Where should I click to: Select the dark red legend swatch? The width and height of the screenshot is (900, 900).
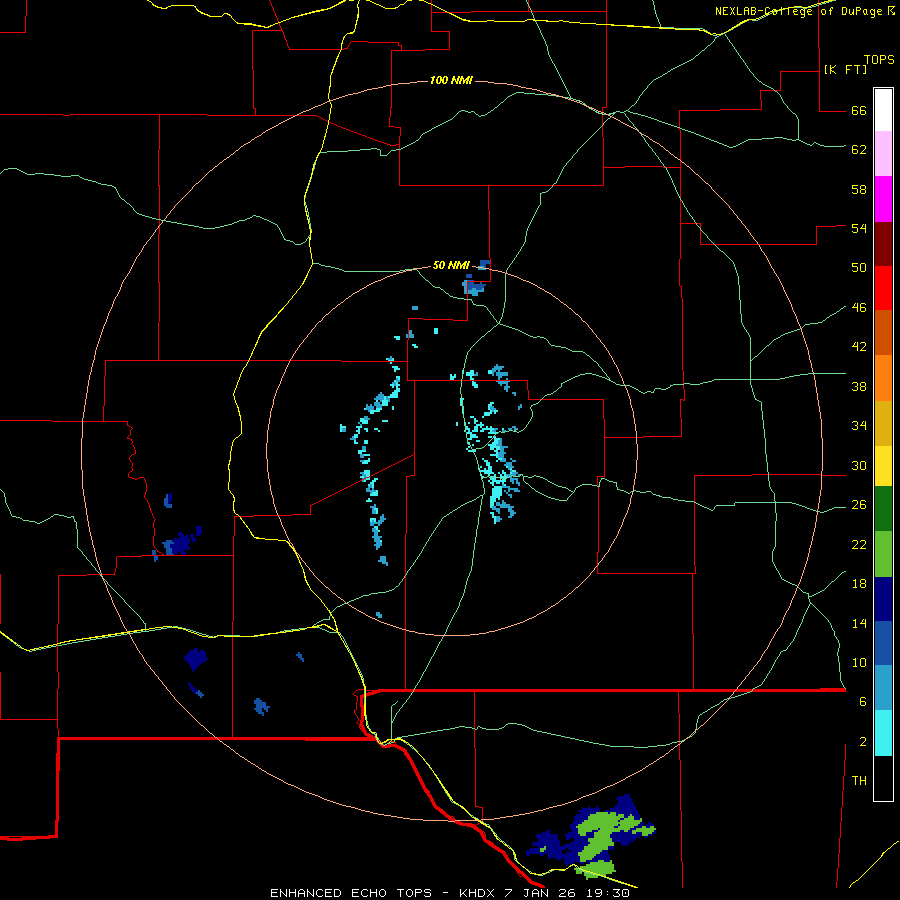click(x=883, y=244)
